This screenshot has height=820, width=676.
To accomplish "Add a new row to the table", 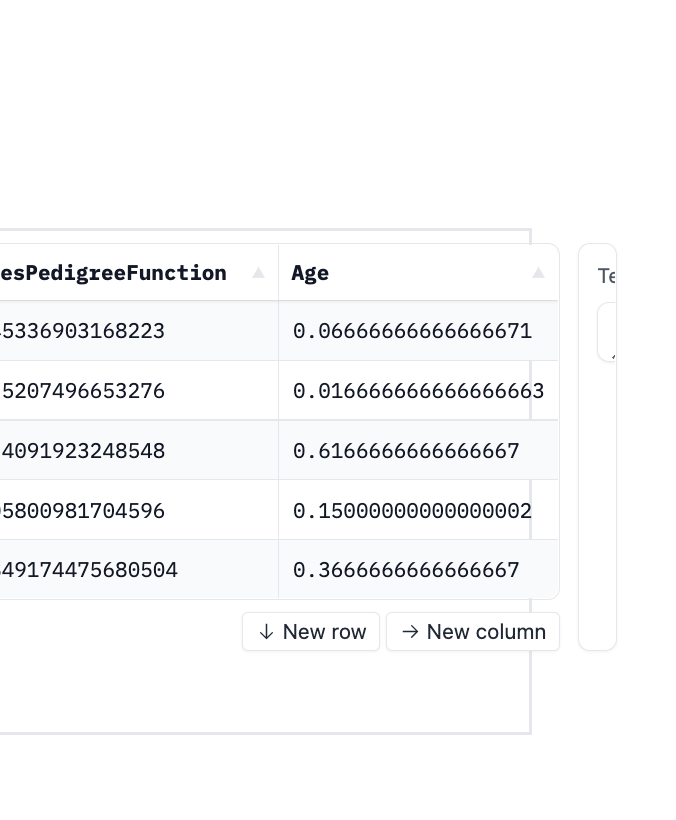I will pyautogui.click(x=311, y=631).
